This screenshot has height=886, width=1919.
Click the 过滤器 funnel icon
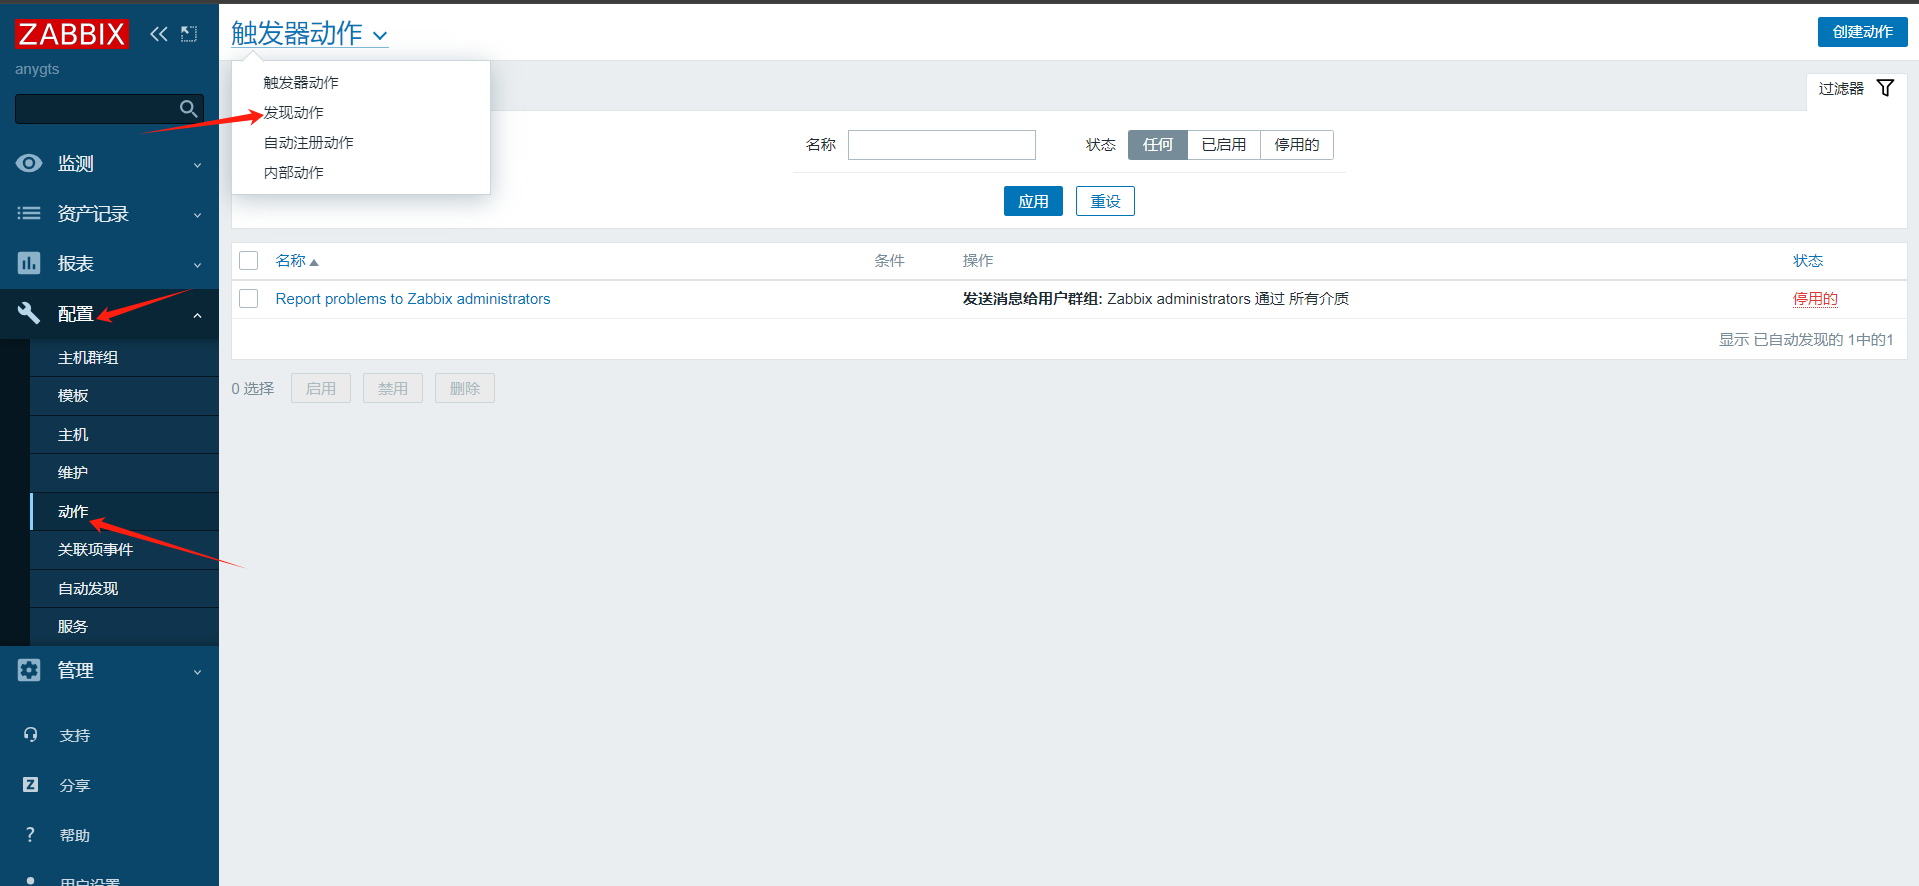(1885, 88)
